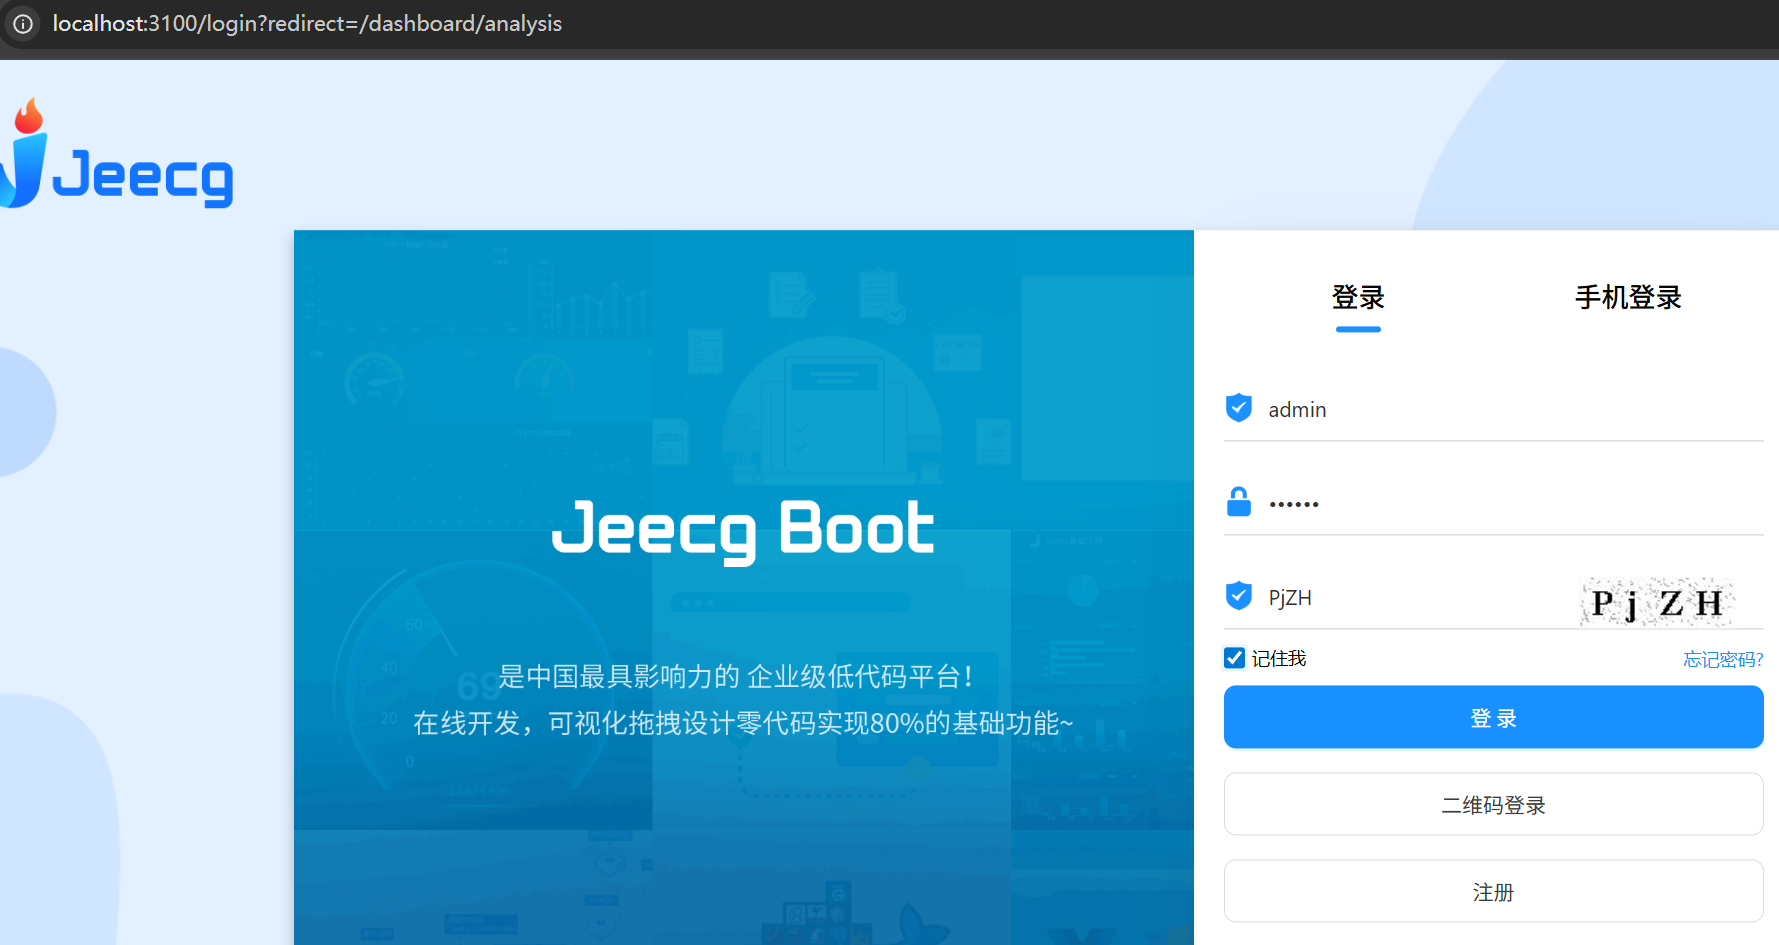Open the 忘记密码? link
Screen dimensions: 1779x945
pyautogui.click(x=1723, y=659)
